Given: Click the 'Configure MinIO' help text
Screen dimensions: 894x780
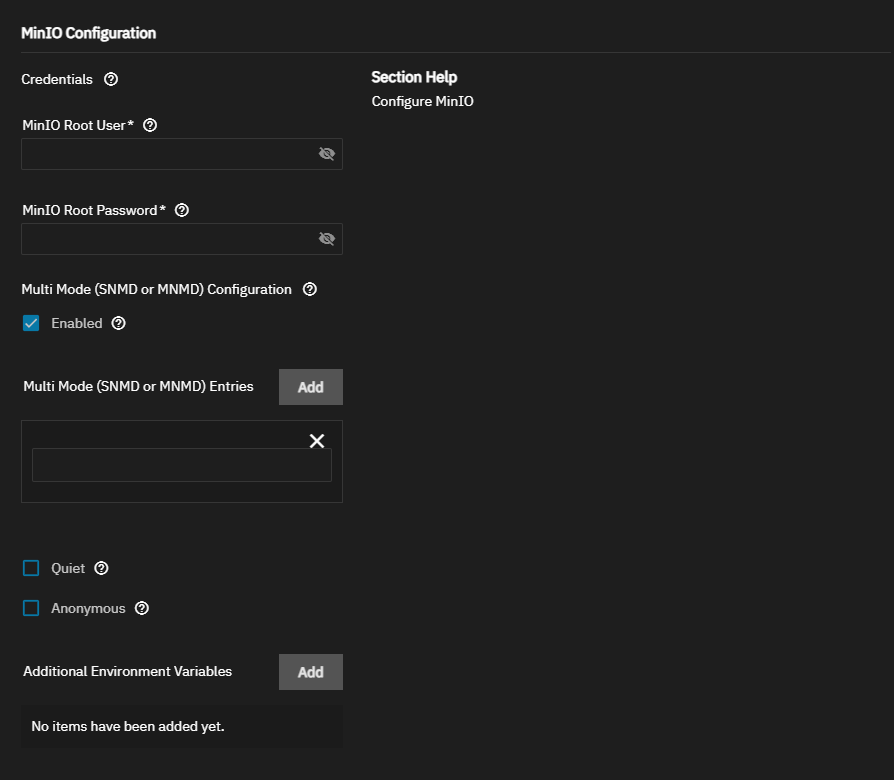Looking at the screenshot, I should coord(422,101).
